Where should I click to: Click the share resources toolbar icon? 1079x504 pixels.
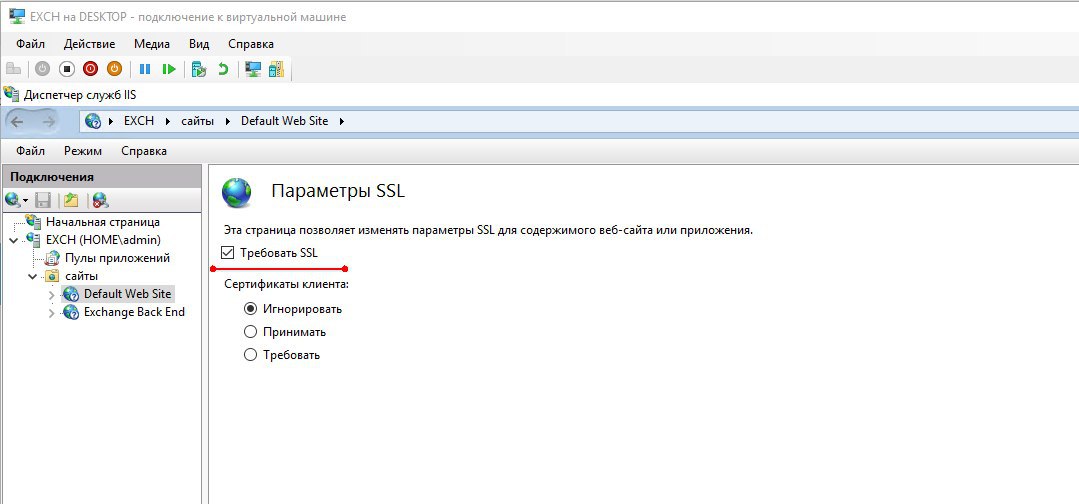click(276, 69)
